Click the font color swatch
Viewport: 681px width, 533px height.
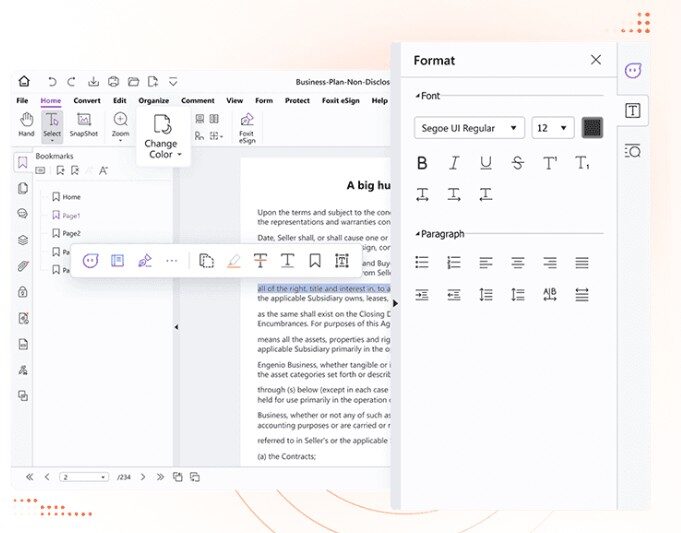point(593,128)
